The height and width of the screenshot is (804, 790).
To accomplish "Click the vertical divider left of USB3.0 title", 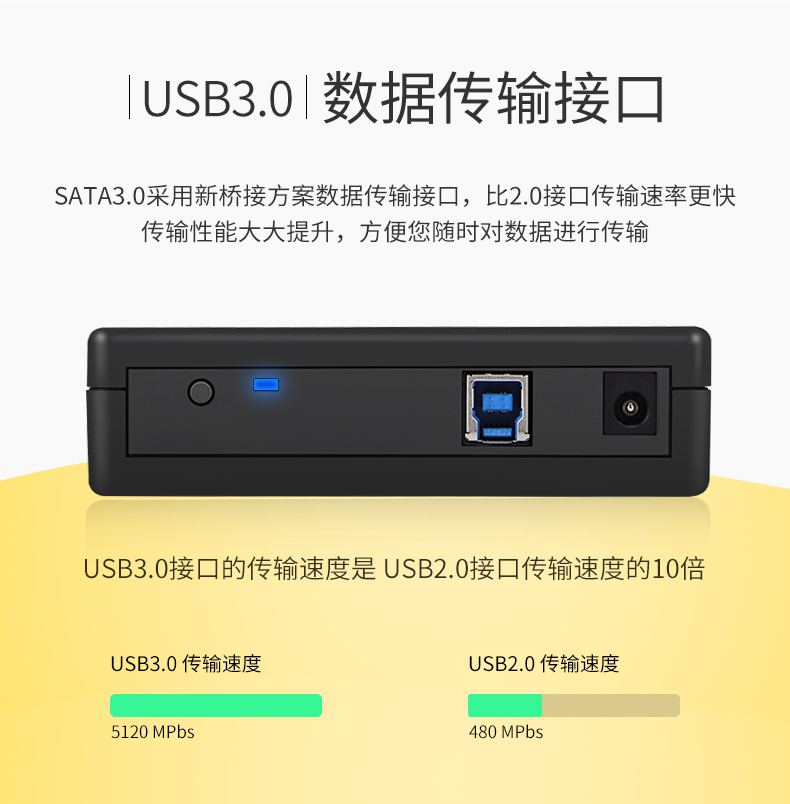I will click(x=129, y=97).
